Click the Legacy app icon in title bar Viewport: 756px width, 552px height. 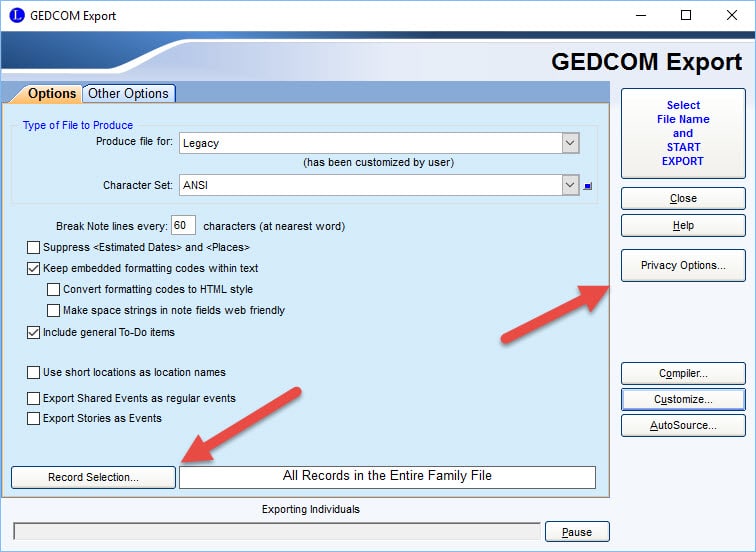click(x=15, y=15)
